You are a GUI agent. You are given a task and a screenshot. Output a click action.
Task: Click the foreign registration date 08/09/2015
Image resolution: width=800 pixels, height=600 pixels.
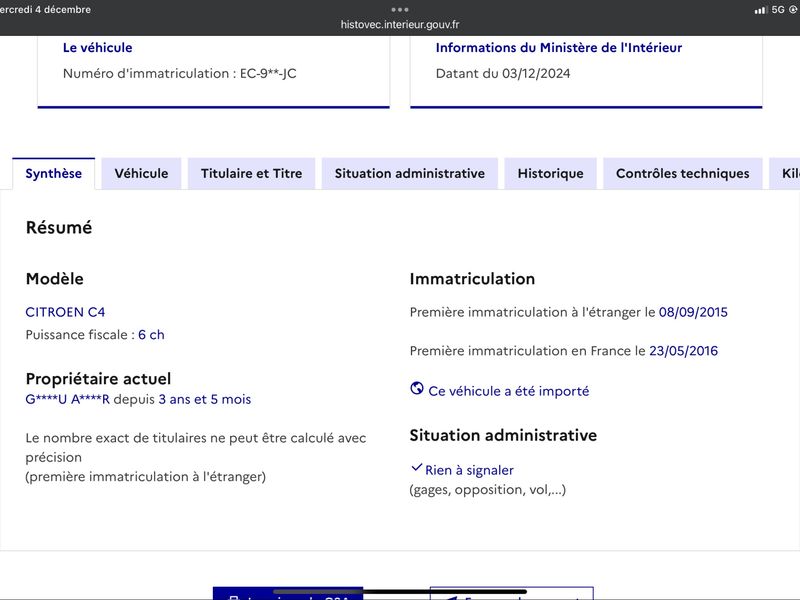point(693,312)
